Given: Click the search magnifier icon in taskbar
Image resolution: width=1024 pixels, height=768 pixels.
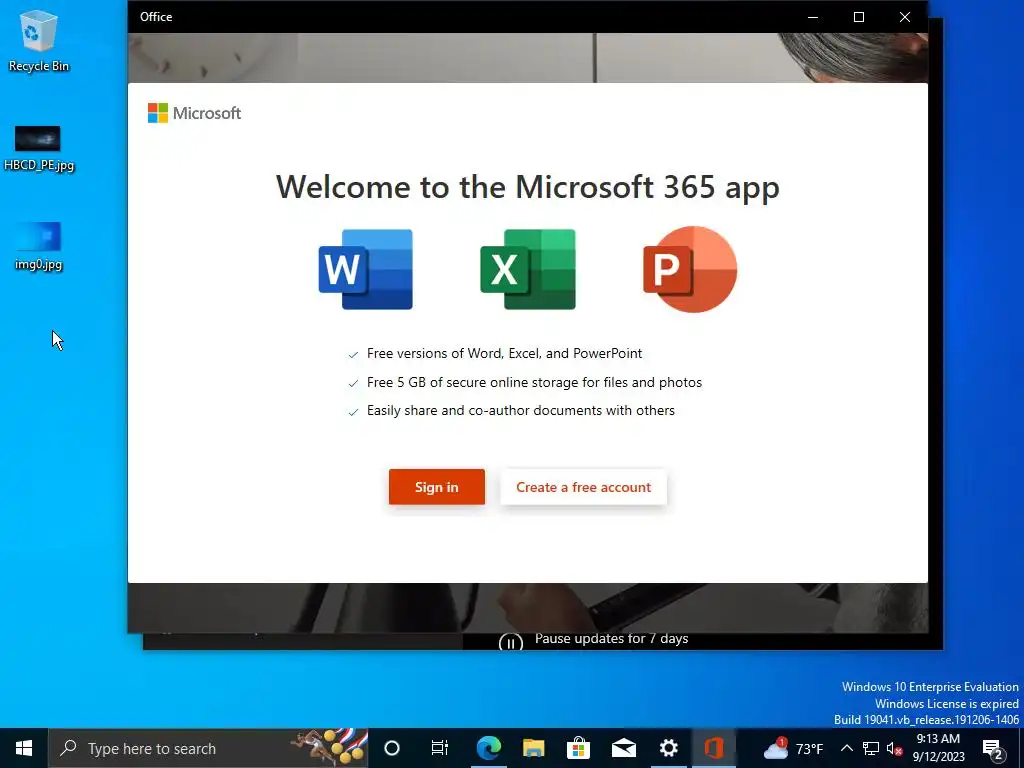Looking at the screenshot, I should pos(68,748).
